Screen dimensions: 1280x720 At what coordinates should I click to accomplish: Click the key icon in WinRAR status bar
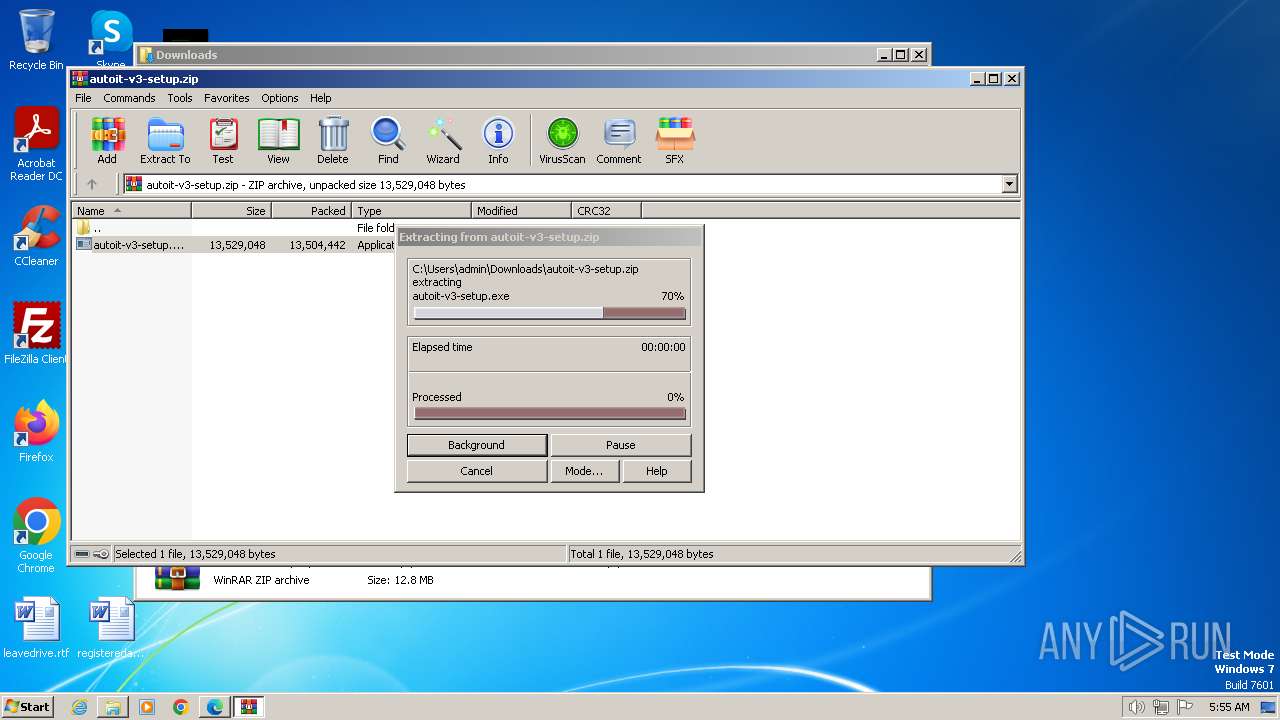[x=101, y=554]
